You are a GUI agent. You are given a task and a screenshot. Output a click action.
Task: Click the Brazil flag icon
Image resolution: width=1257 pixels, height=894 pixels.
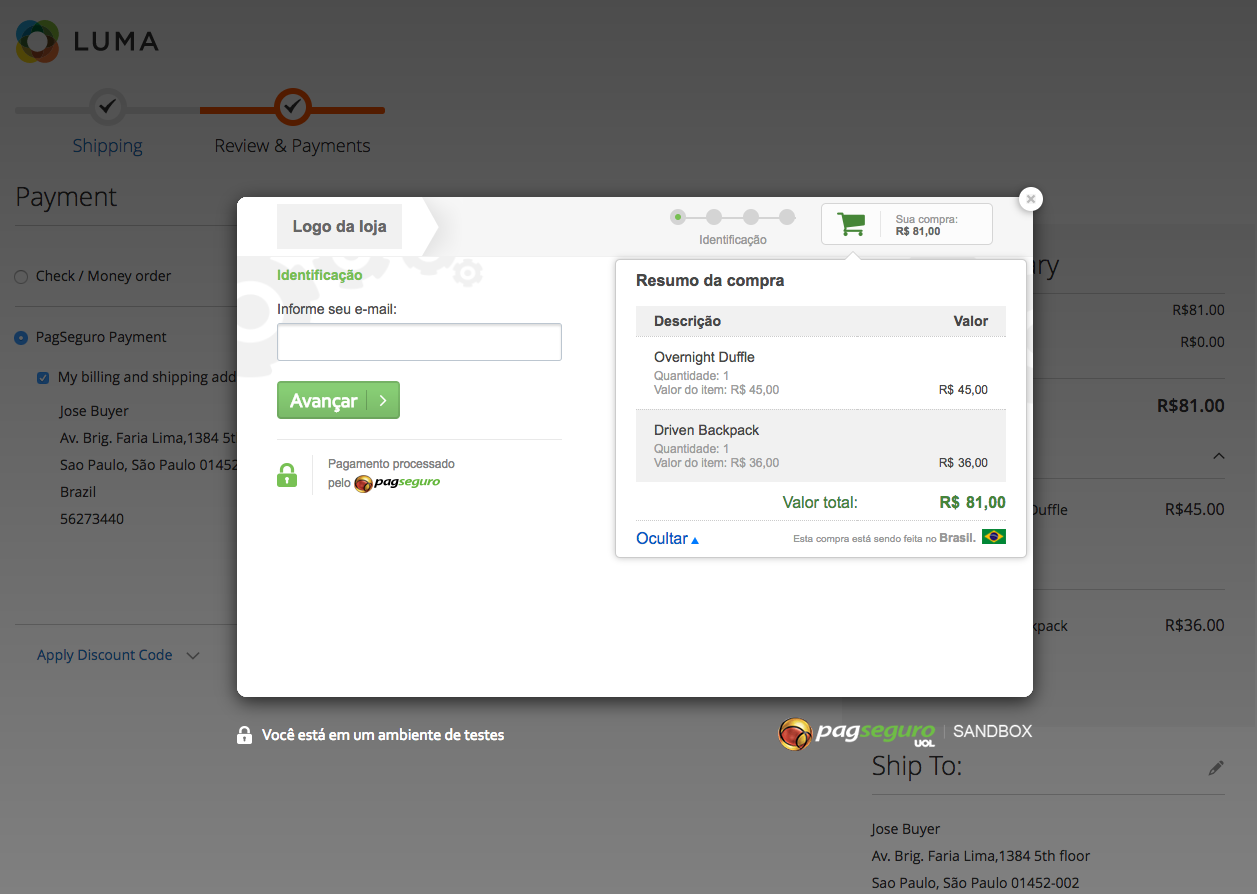993,537
